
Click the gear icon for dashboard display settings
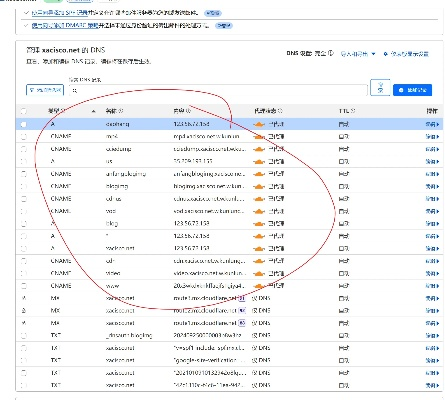(x=386, y=54)
